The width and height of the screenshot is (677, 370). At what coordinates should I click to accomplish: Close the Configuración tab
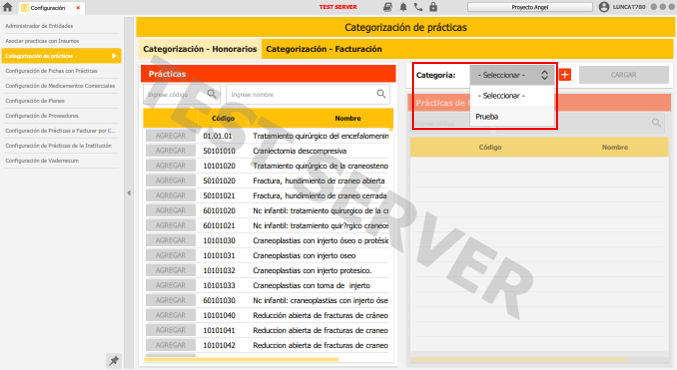tap(78, 8)
